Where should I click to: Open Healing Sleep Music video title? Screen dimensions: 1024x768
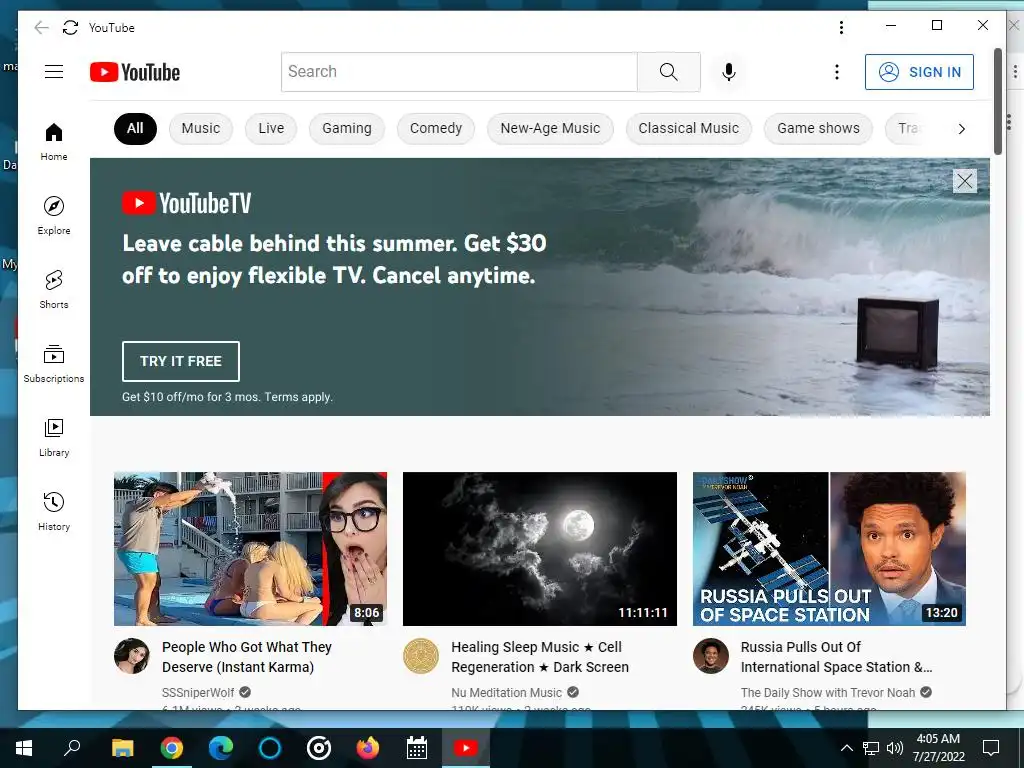point(540,657)
